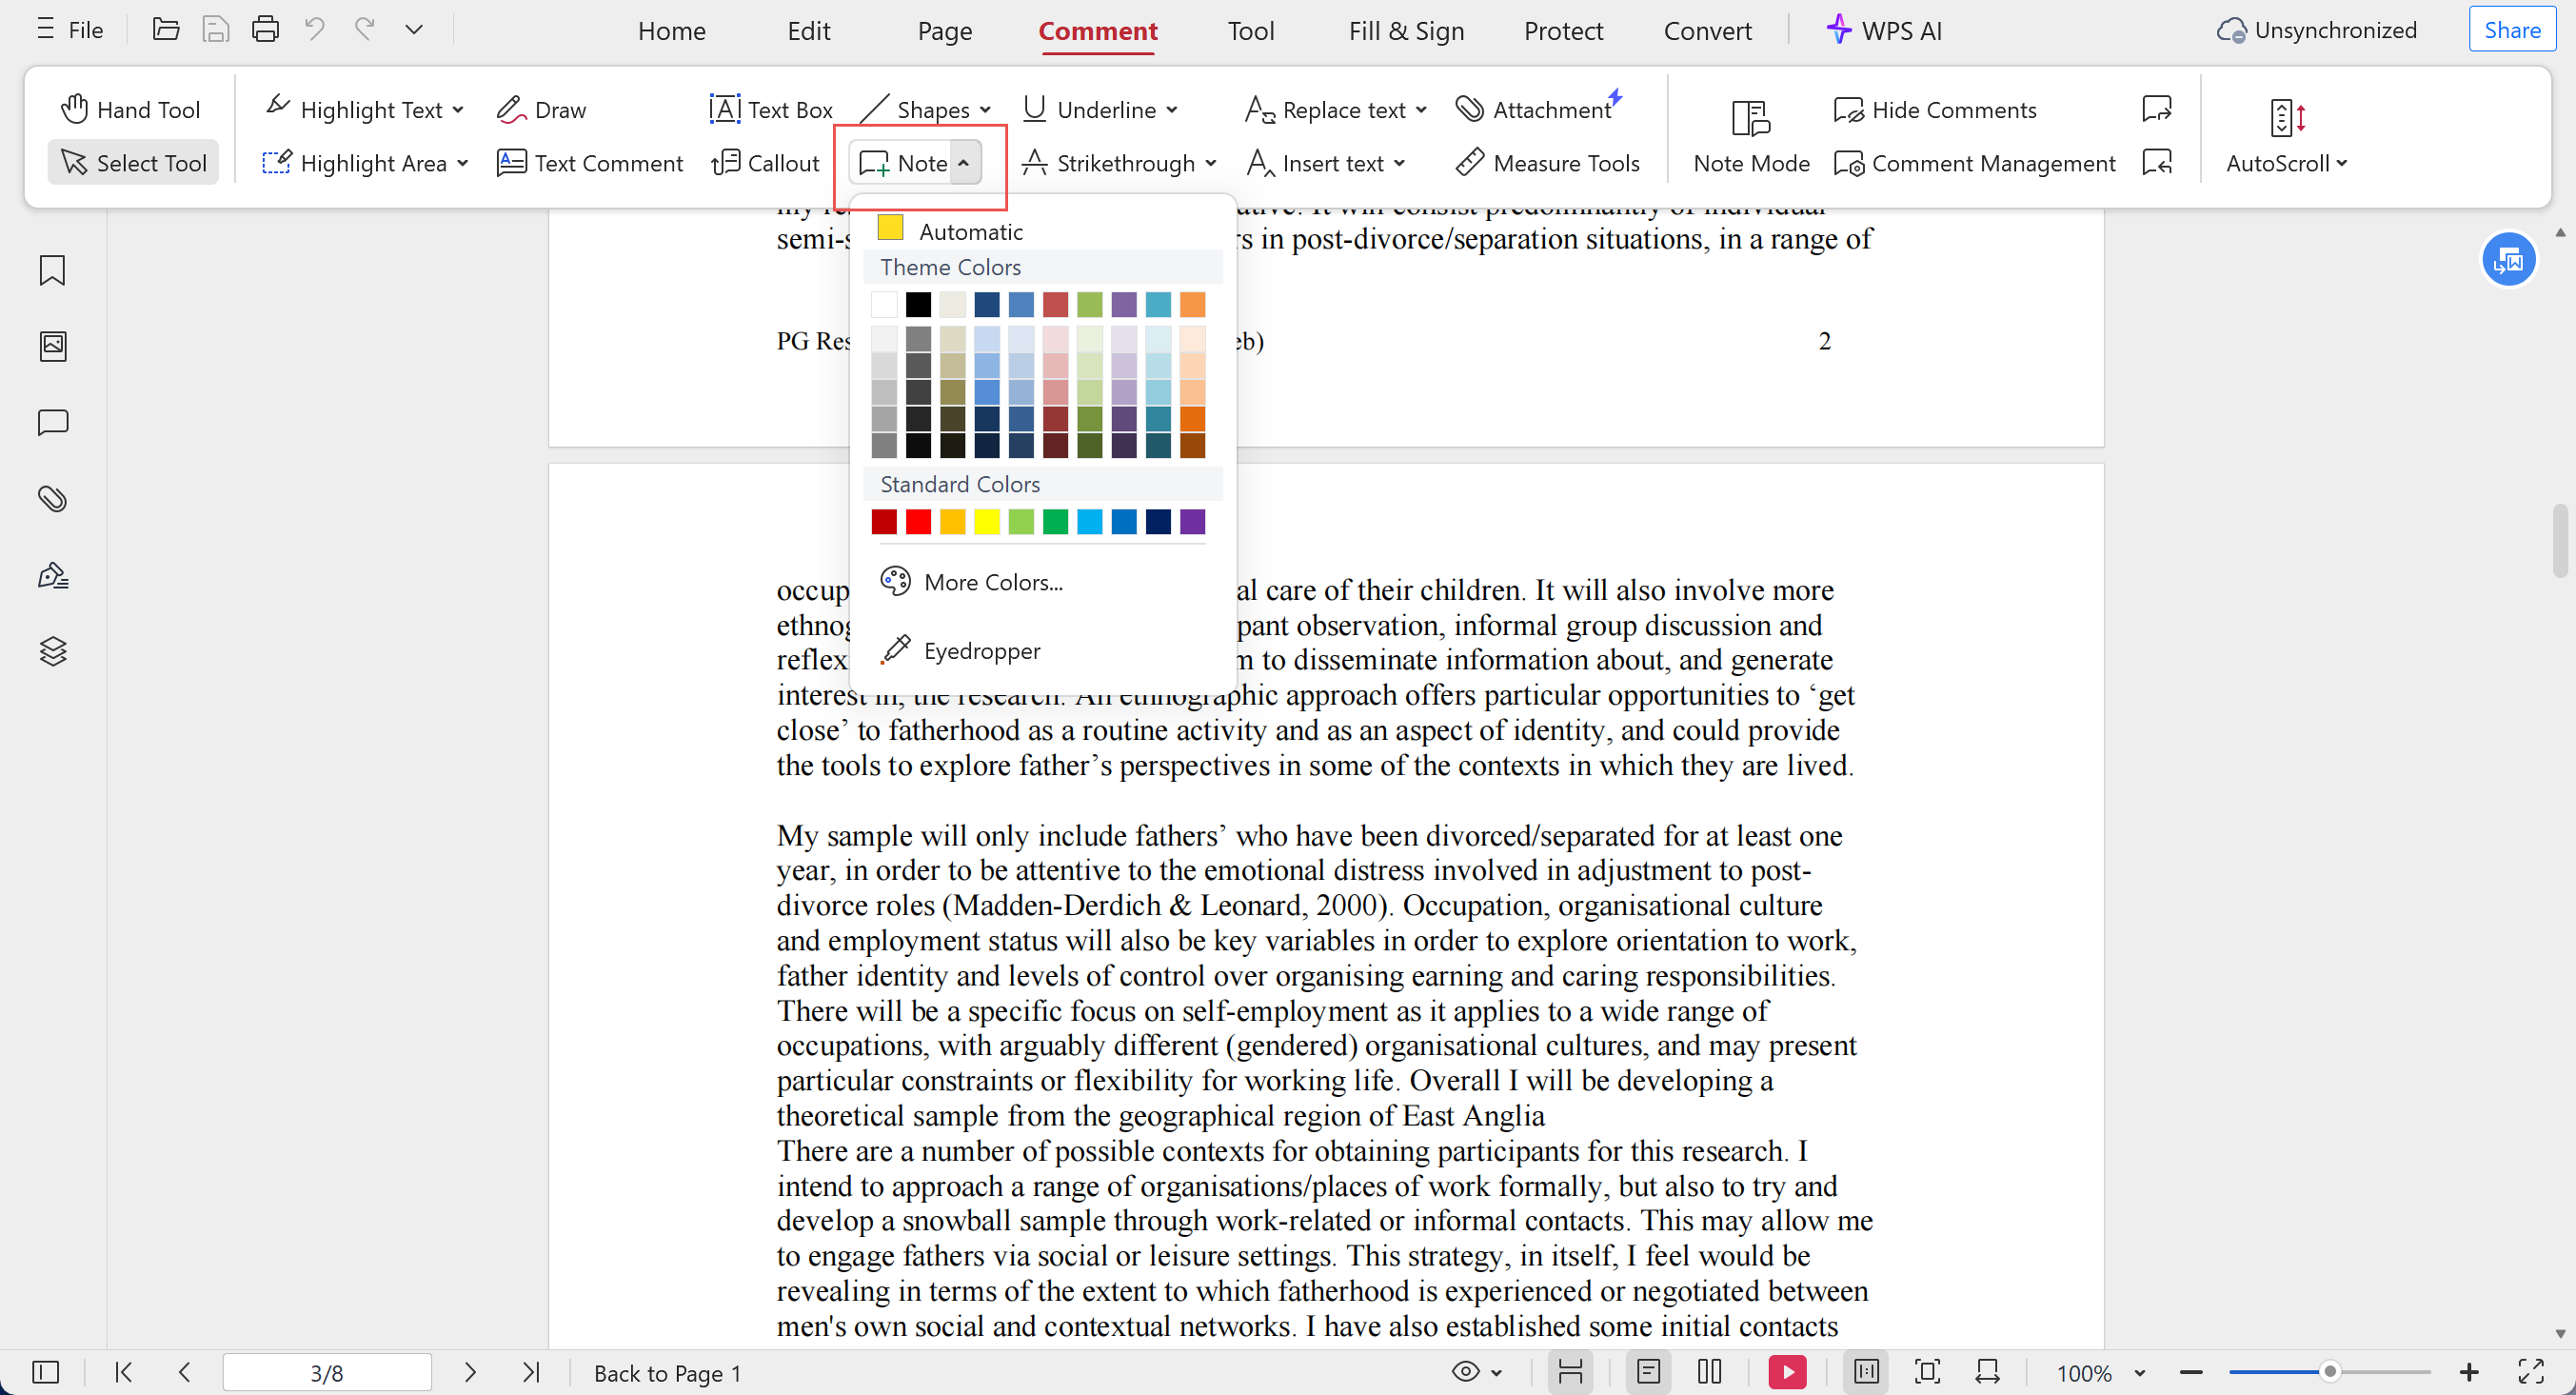The width and height of the screenshot is (2576, 1395).
Task: Switch to the Protect tab
Action: (x=1563, y=30)
